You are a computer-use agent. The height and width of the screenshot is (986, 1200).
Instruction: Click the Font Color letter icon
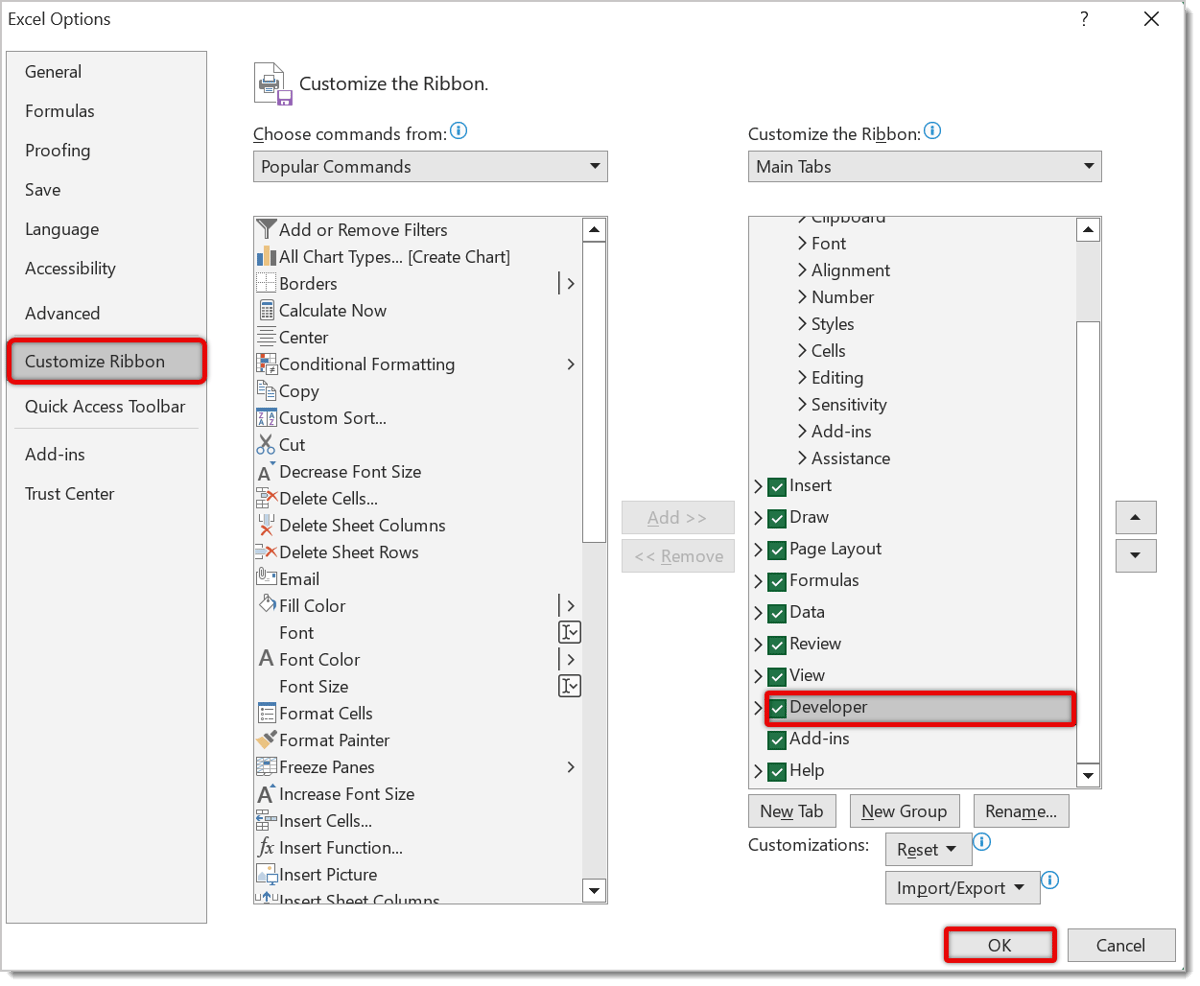point(266,660)
